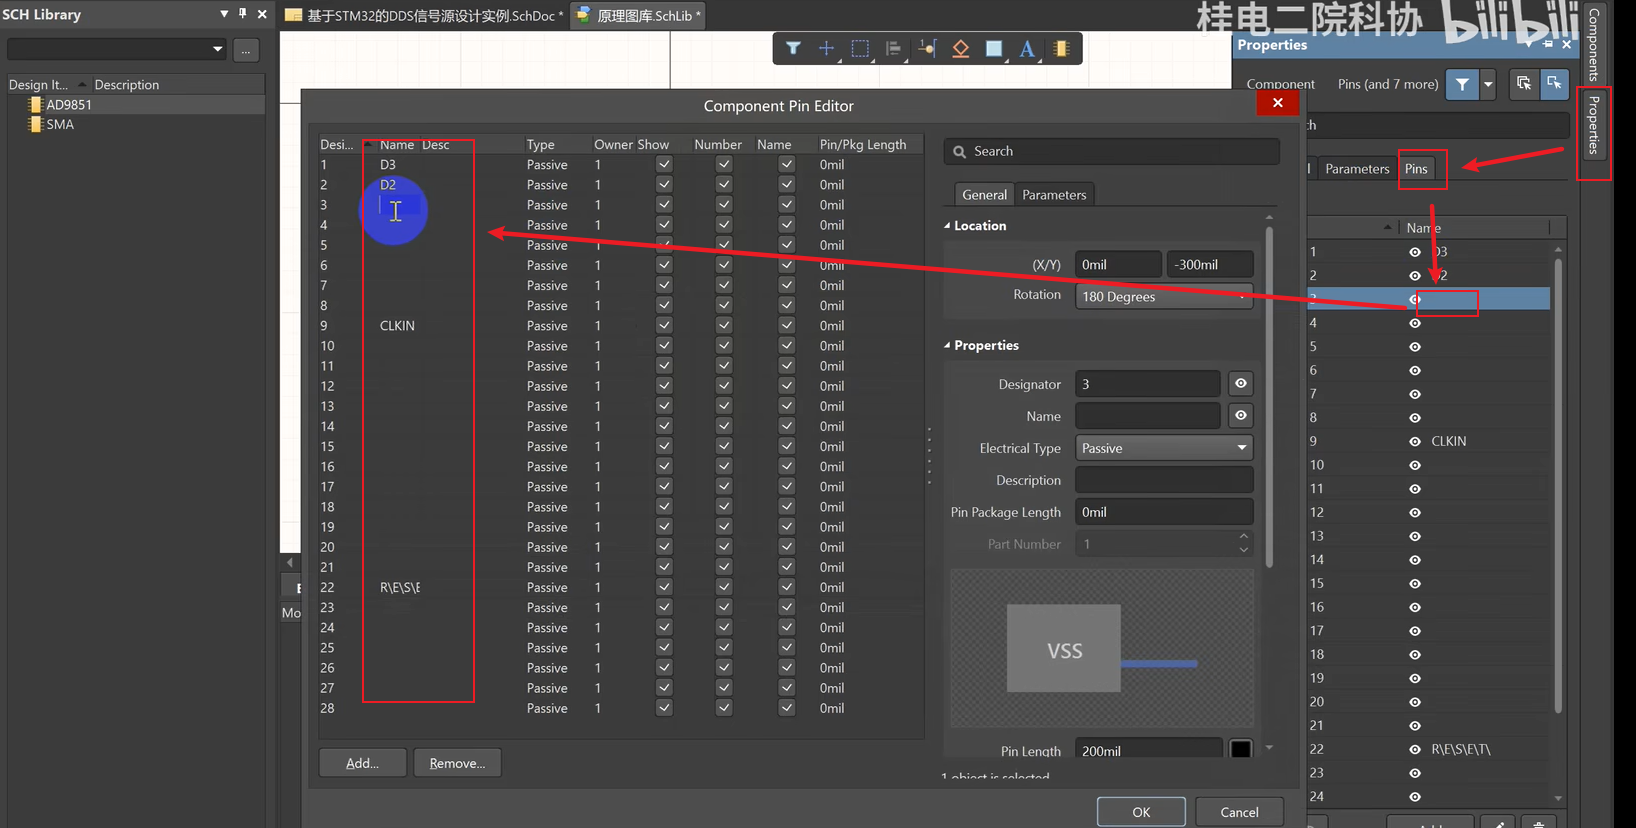Select the orange IEEE symbol tool
1636x828 pixels.
(x=960, y=48)
